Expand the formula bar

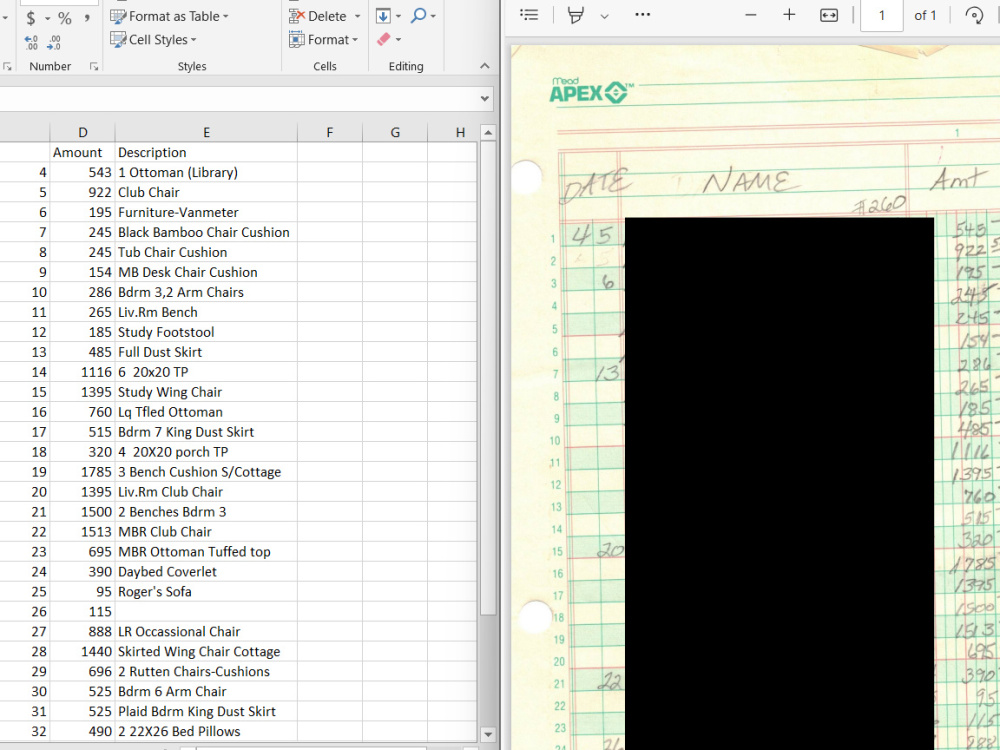click(x=485, y=99)
